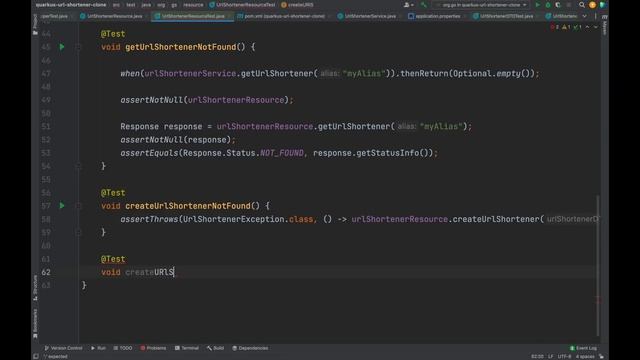This screenshot has width=640, height=360.
Task: Change UTF-8 file encoding in status bar
Action: [x=564, y=356]
